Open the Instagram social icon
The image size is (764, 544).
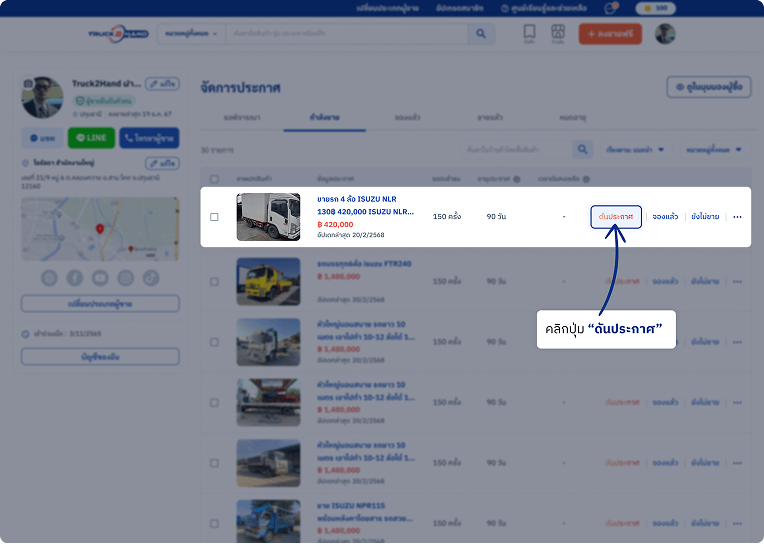coord(126,278)
